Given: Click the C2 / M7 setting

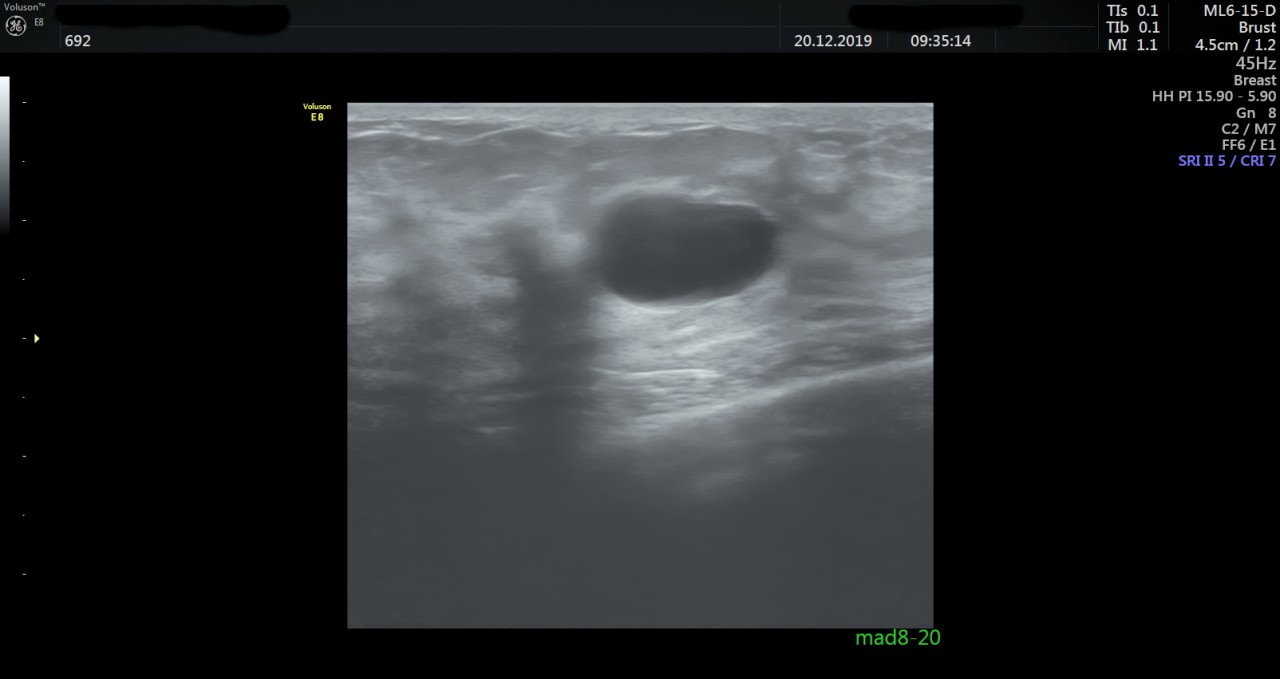Looking at the screenshot, I should pyautogui.click(x=1249, y=129).
